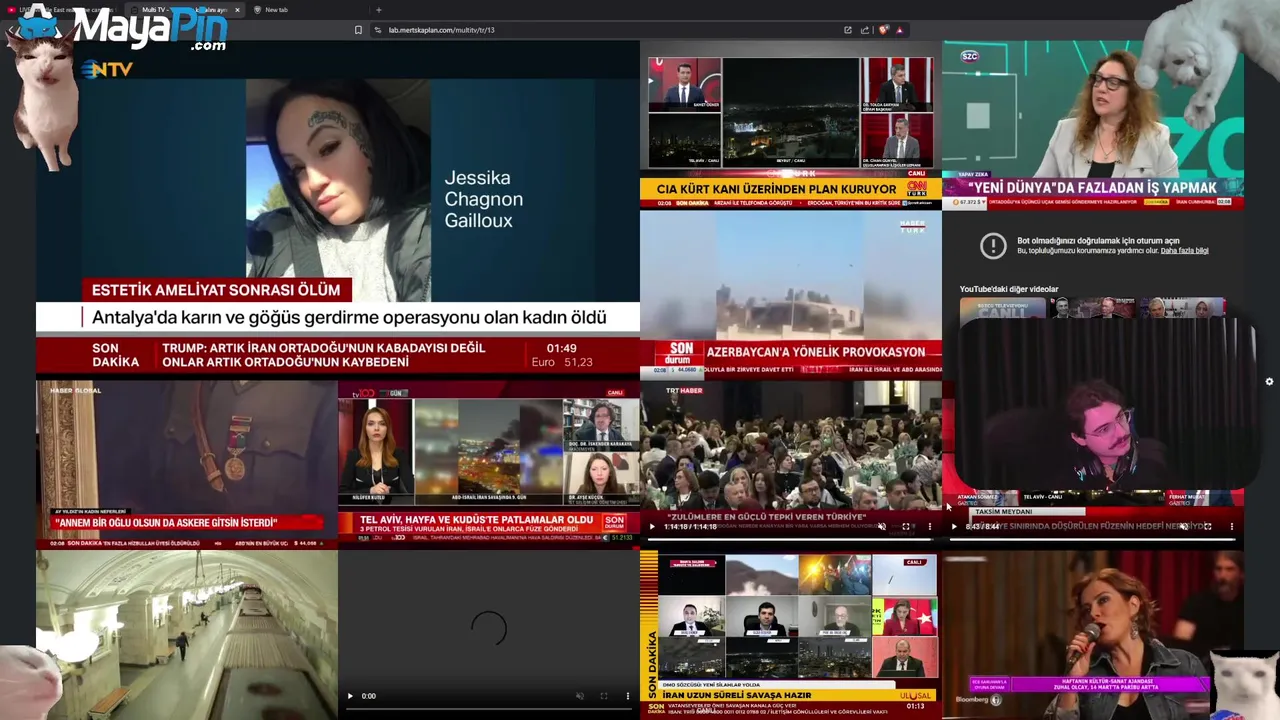Screen dimensions: 1280x720
Task: Fullscreen the TRT Haber video
Action: 906,526
